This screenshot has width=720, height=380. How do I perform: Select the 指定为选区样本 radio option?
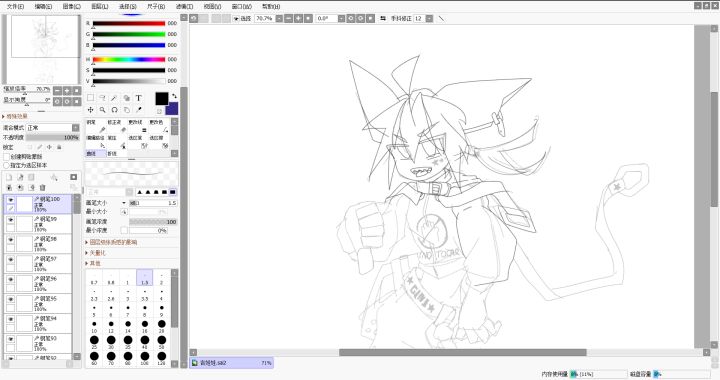[x=6, y=165]
